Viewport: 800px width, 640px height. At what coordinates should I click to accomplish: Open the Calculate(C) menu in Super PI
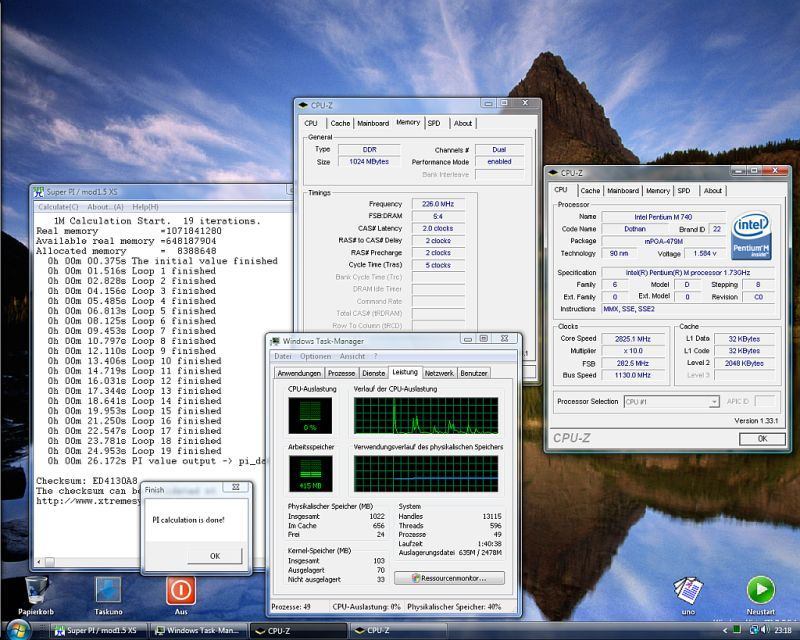[58, 207]
